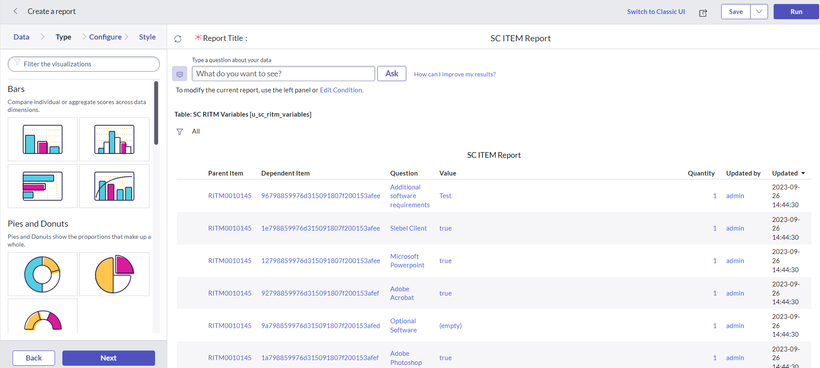Go to the Type step tab
Viewport: 820px width, 368px height.
point(63,37)
